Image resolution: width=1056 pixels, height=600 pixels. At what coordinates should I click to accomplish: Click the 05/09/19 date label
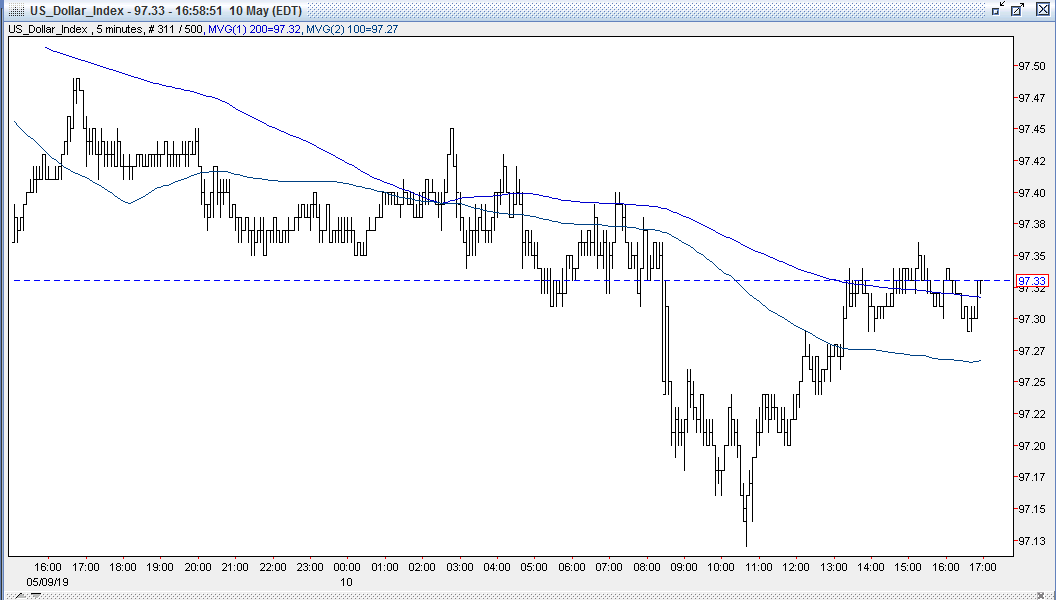click(x=46, y=581)
